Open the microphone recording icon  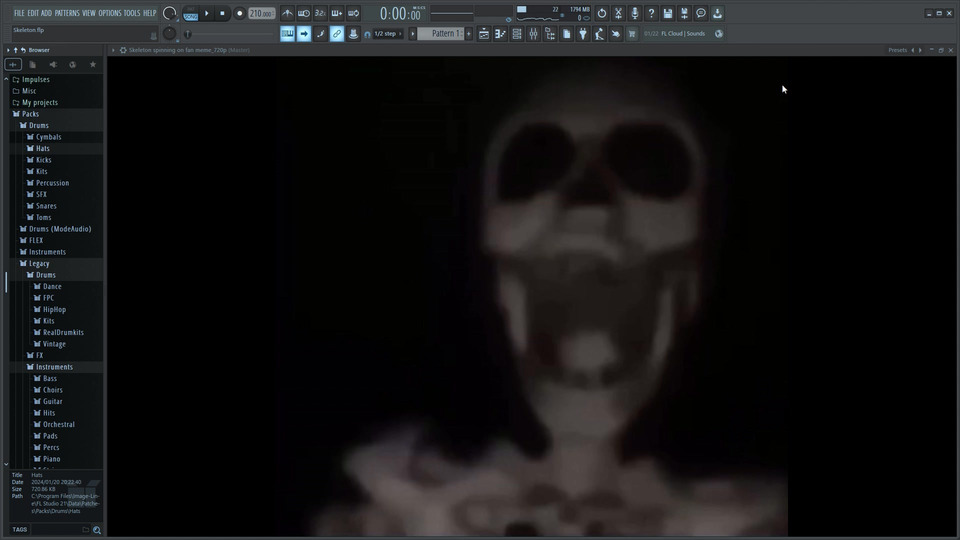(x=635, y=14)
